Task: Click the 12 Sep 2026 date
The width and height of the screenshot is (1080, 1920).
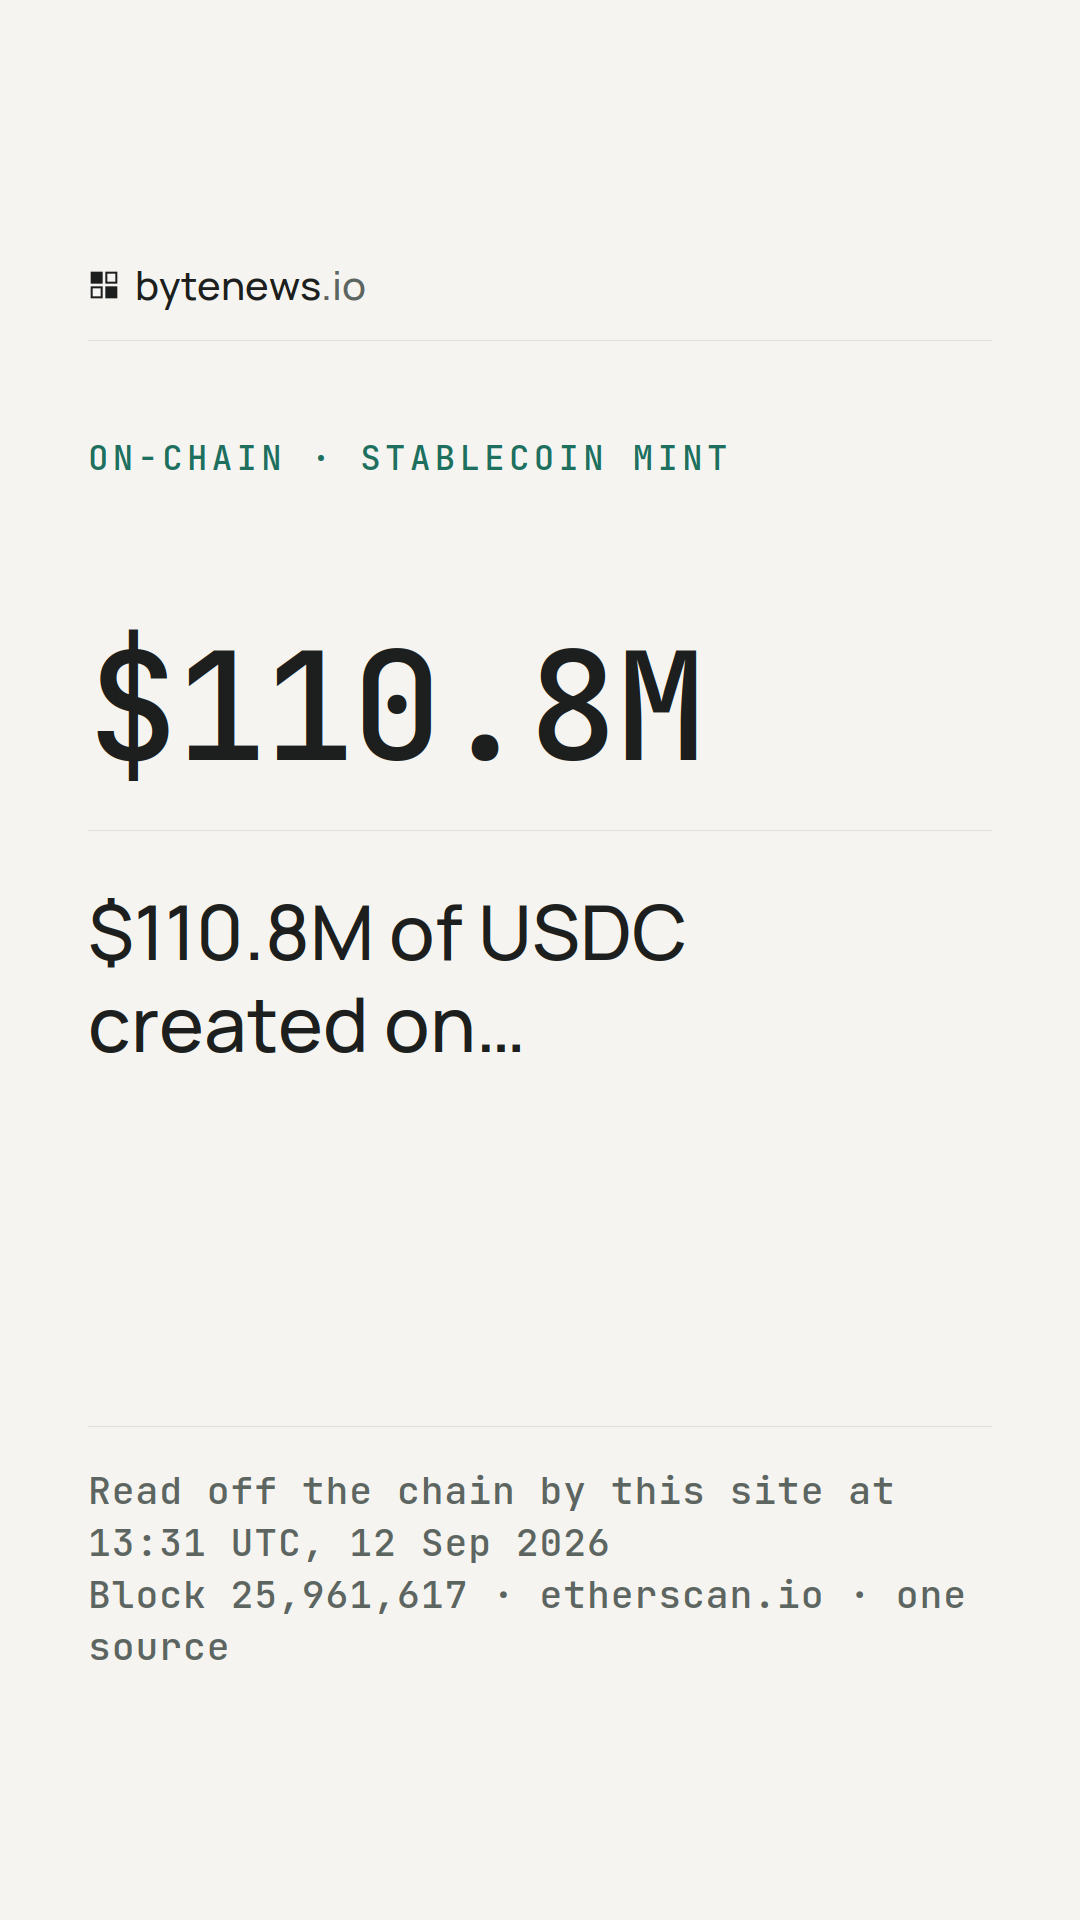Action: coord(479,1543)
